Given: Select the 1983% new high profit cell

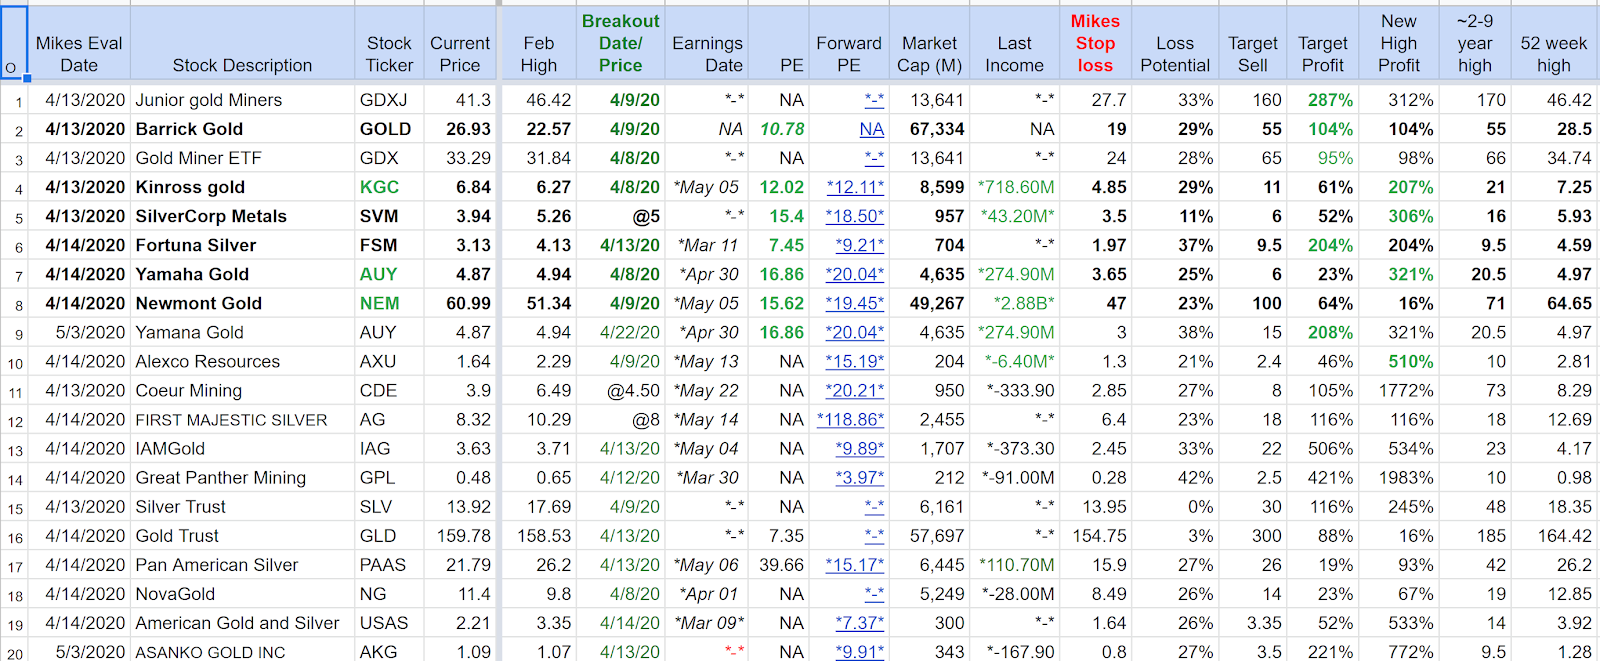Looking at the screenshot, I should [x=1399, y=477].
